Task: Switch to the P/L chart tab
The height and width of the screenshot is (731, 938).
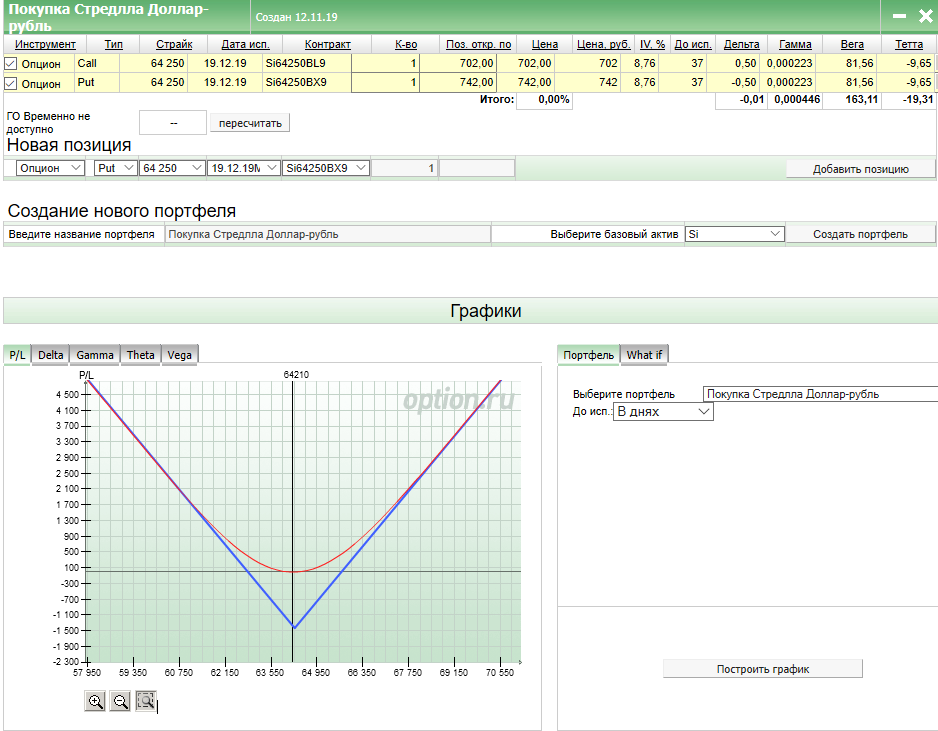Action: tap(17, 355)
